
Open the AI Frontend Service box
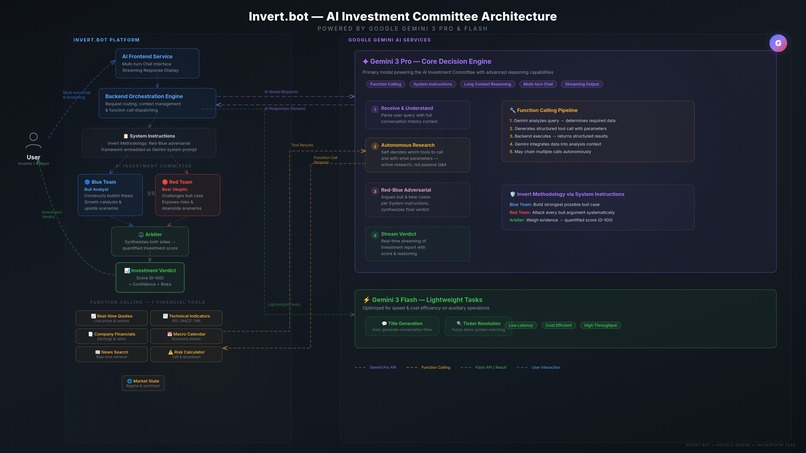click(x=157, y=63)
